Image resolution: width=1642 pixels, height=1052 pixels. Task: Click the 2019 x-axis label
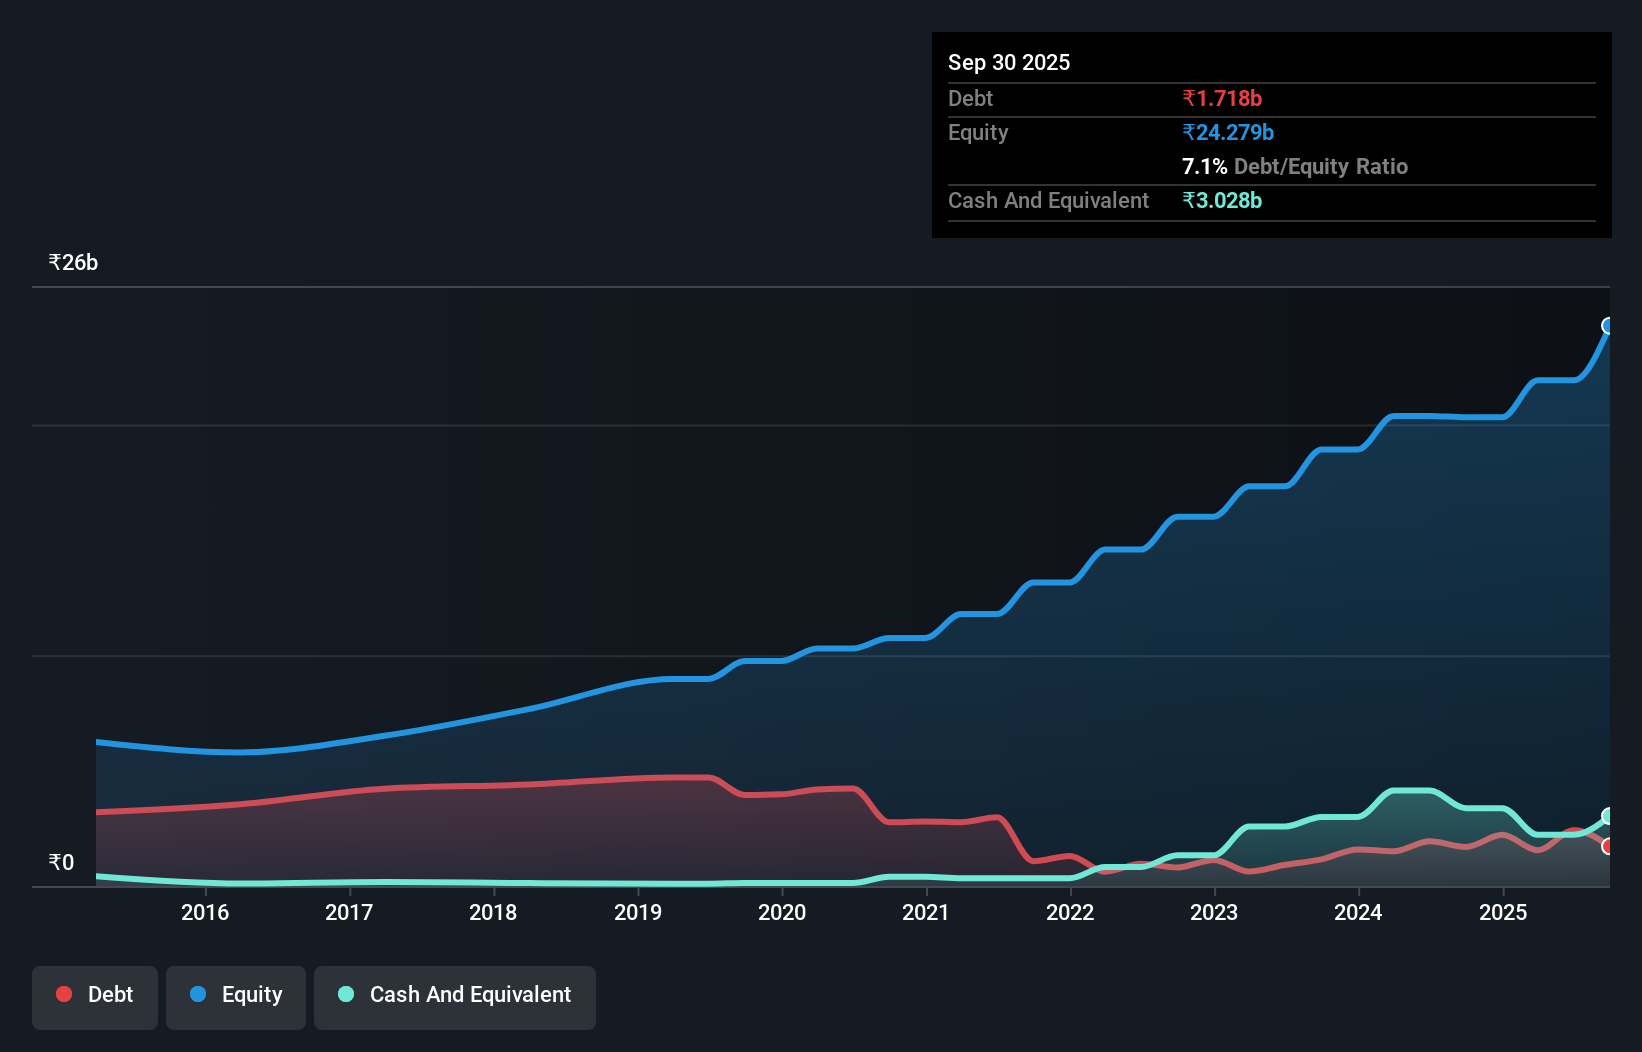tap(638, 912)
